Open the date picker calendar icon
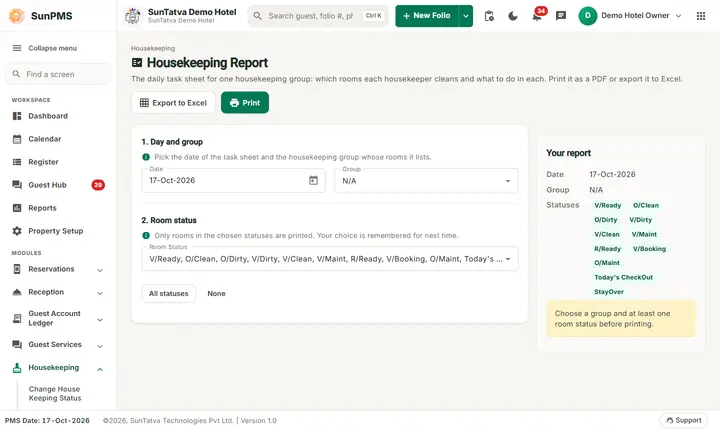Image resolution: width=720 pixels, height=430 pixels. 313,181
